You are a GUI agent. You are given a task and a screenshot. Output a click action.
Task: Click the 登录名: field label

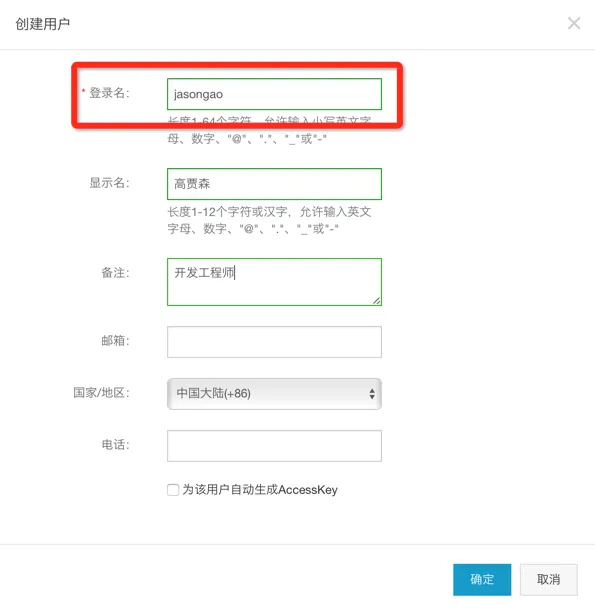[x=109, y=93]
